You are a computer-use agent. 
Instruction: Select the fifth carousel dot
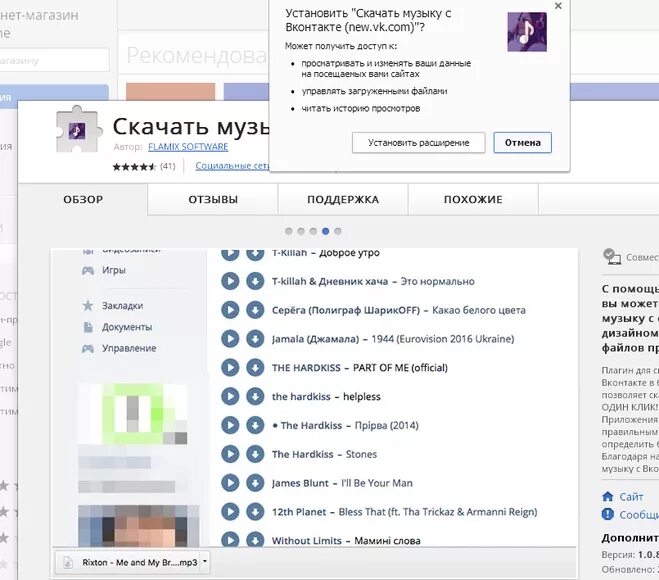(x=338, y=231)
